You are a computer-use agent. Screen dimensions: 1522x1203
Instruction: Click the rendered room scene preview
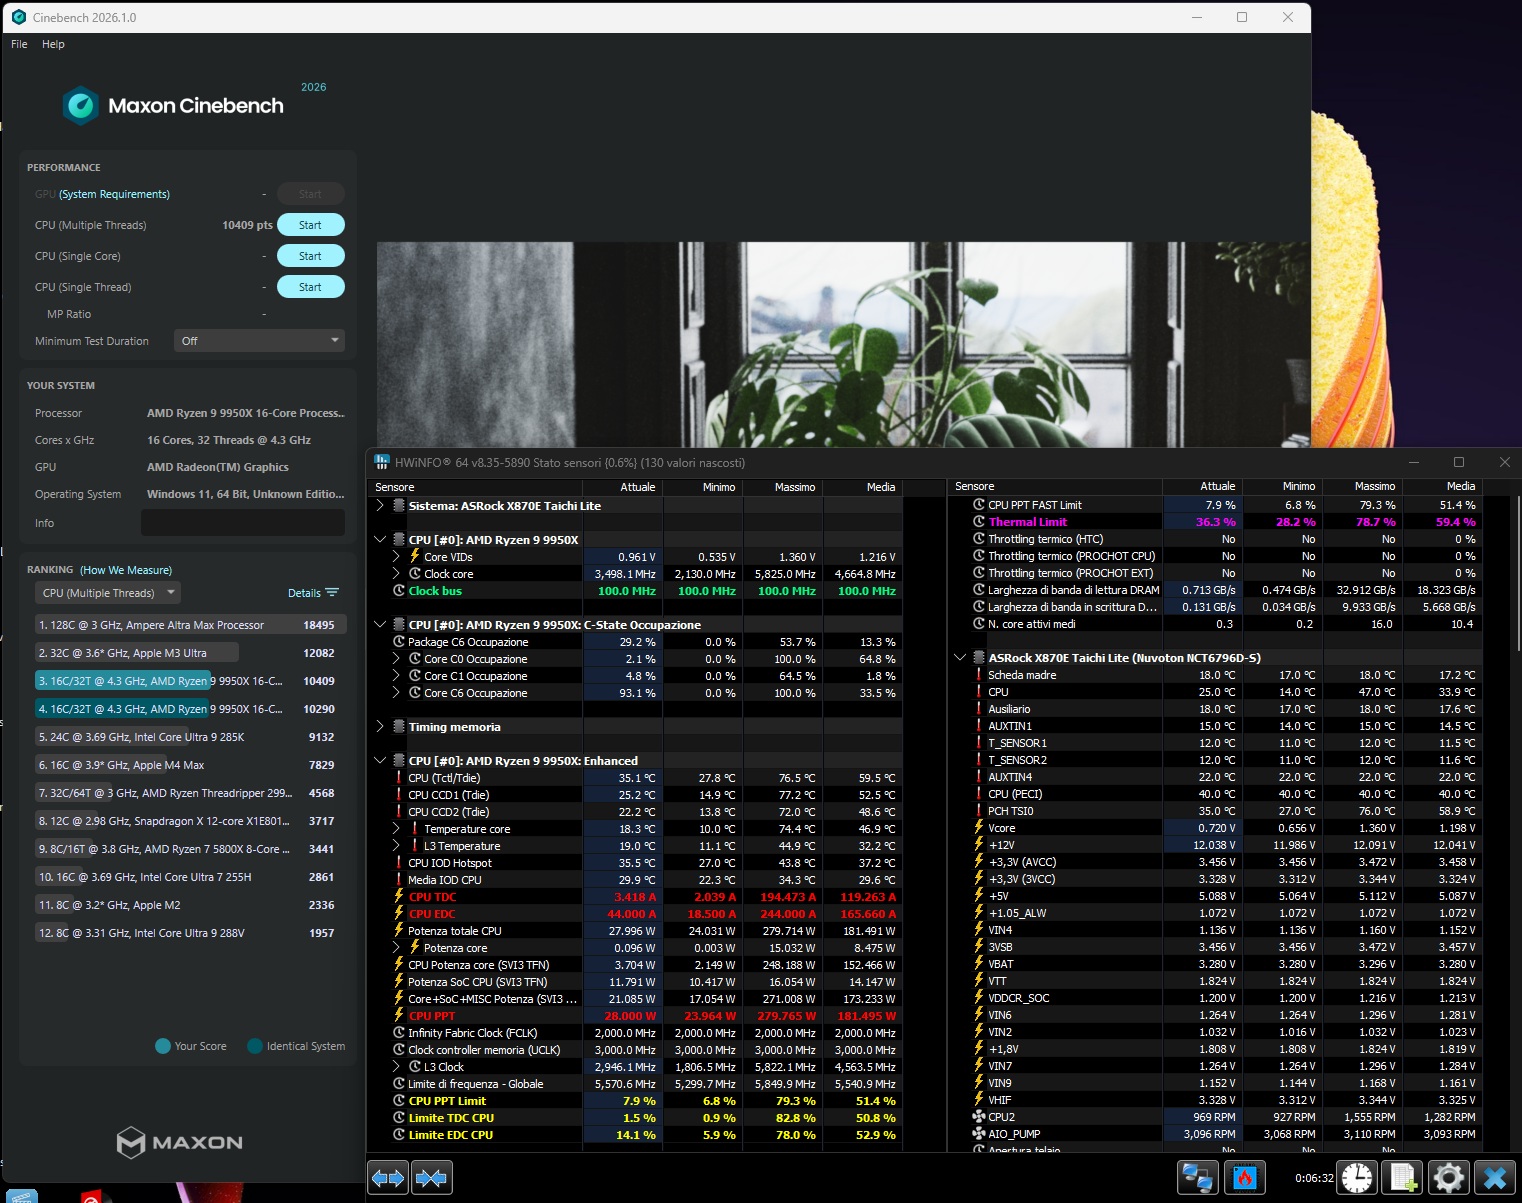point(843,344)
